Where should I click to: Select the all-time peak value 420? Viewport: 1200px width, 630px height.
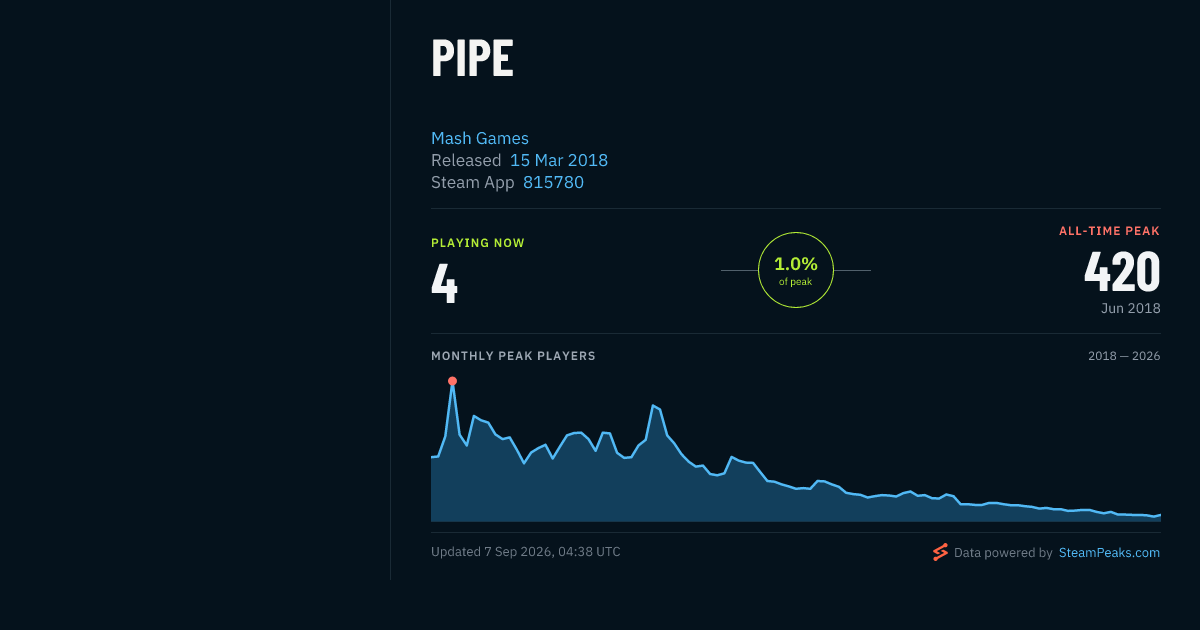click(1122, 271)
